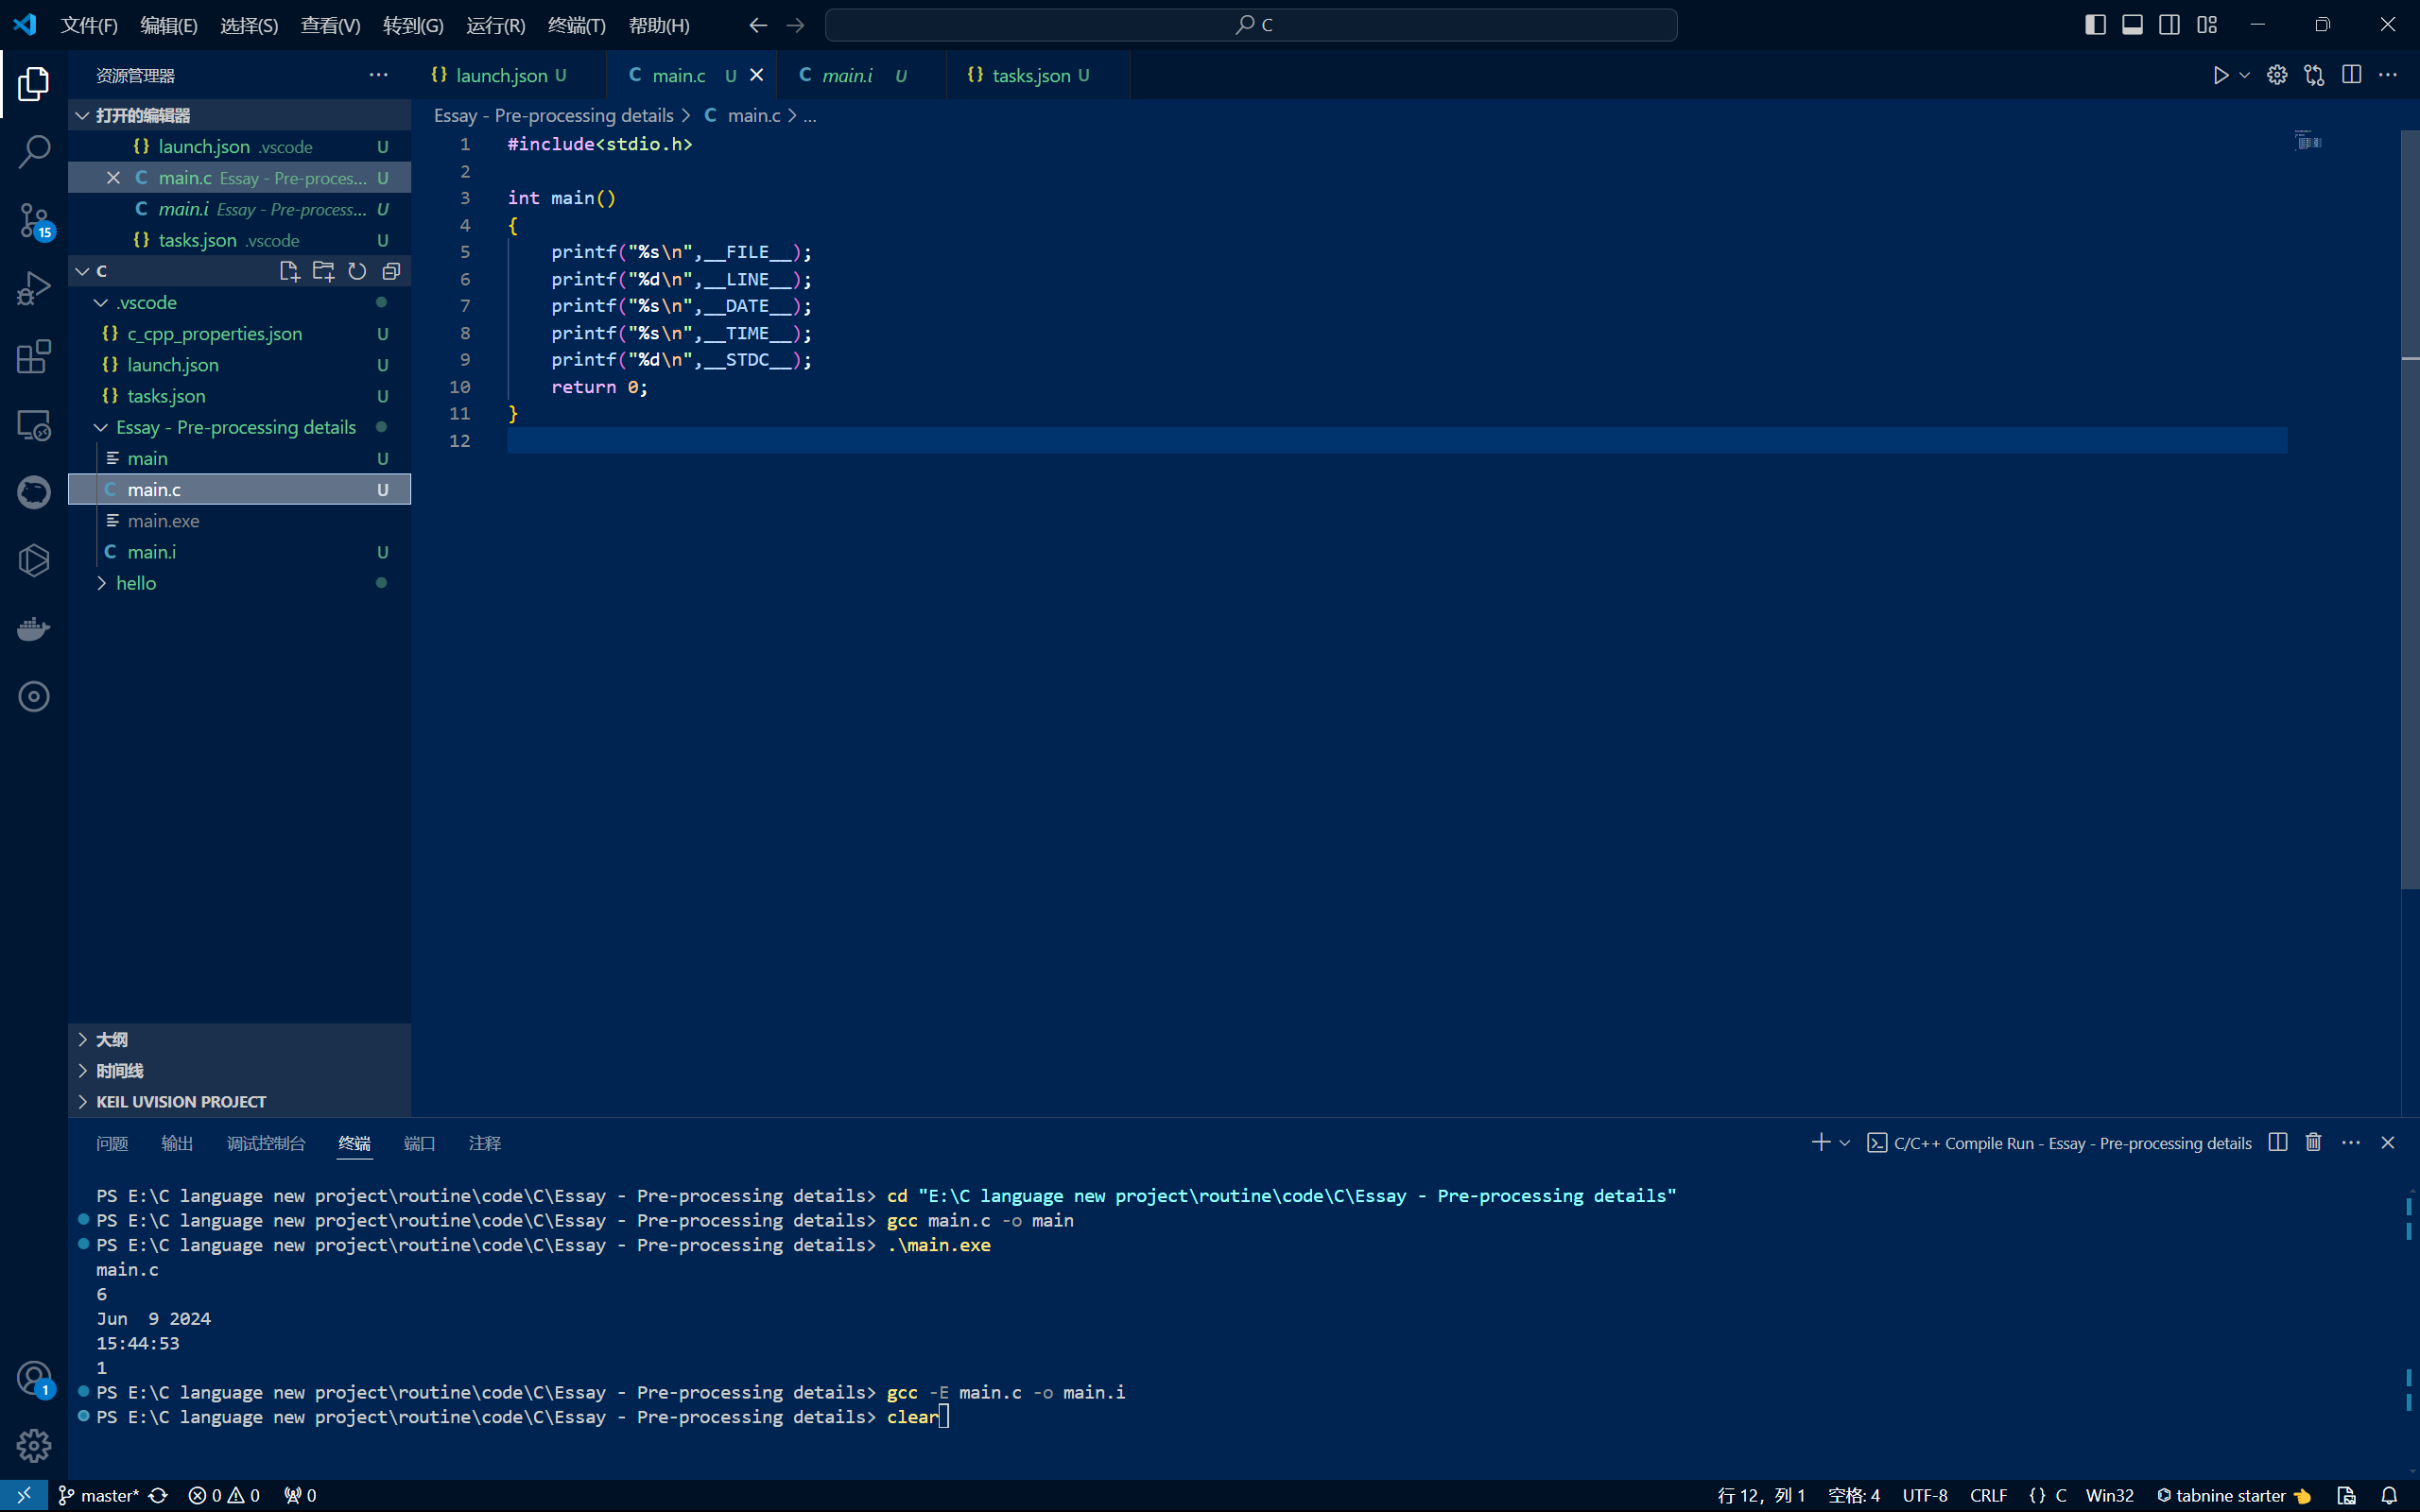Click 空格: 4 indentation setting
2420x1512 pixels.
[1853, 1495]
